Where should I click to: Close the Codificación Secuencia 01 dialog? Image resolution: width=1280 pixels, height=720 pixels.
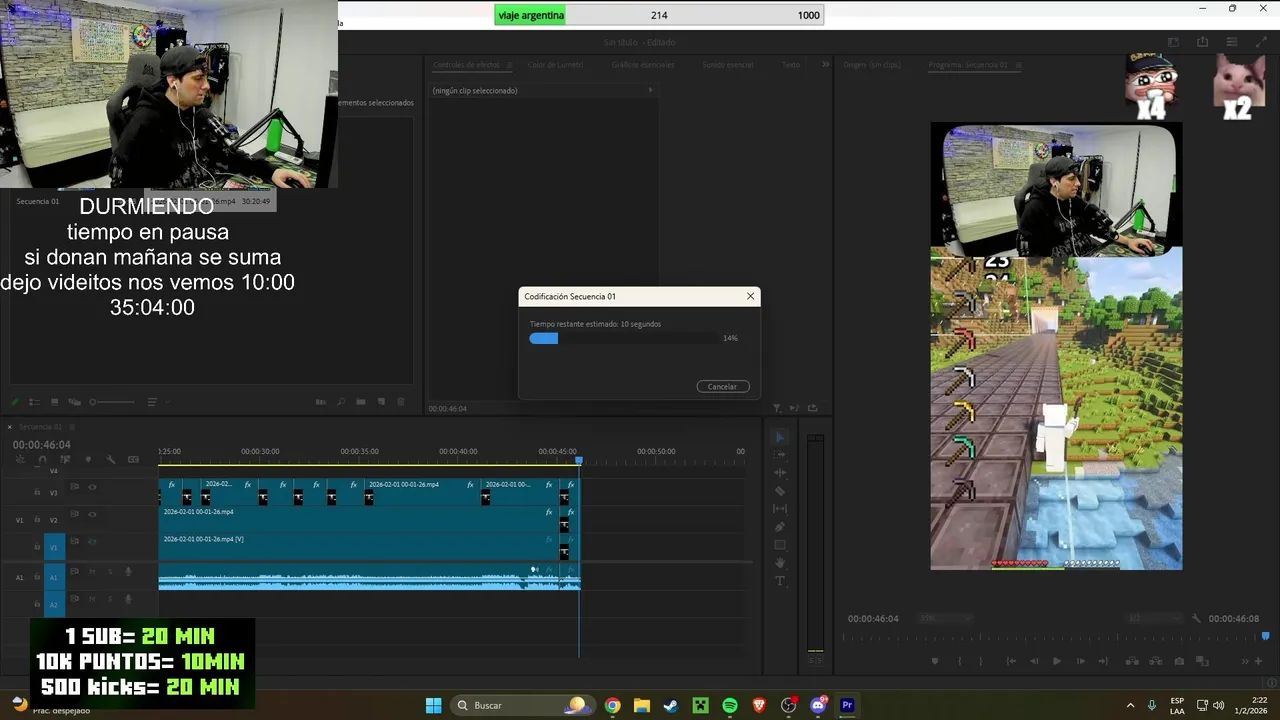click(750, 296)
